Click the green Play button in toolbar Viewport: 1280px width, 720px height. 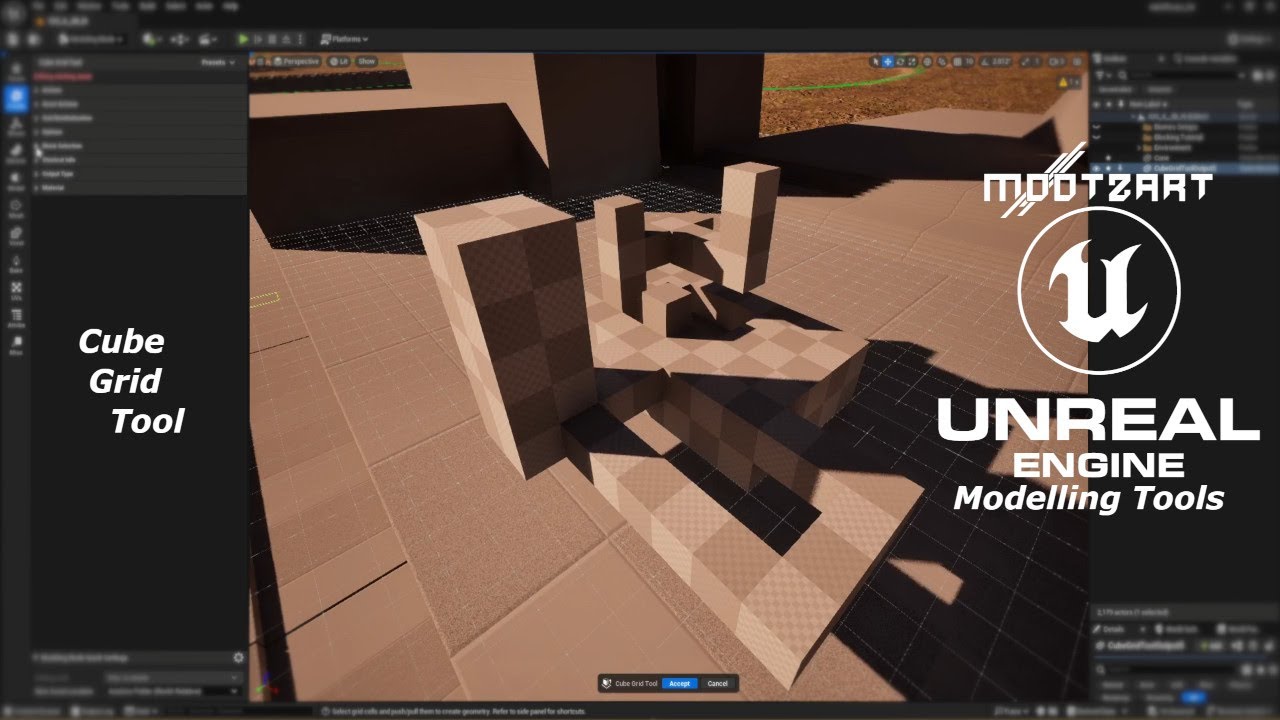coord(243,39)
